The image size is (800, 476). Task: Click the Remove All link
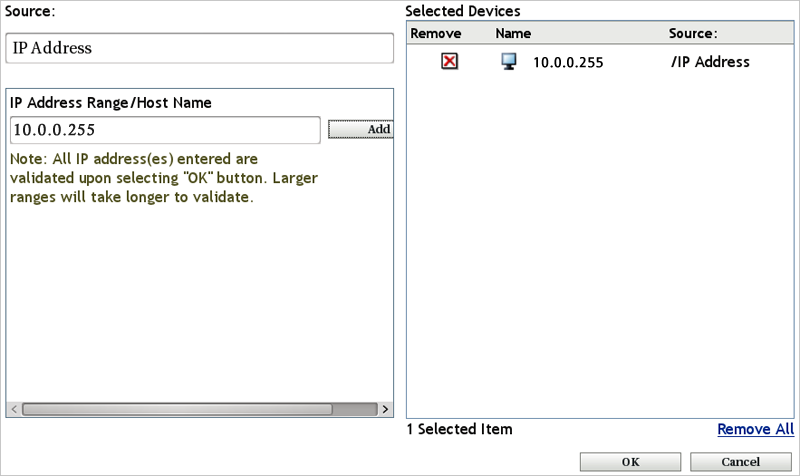(x=755, y=429)
